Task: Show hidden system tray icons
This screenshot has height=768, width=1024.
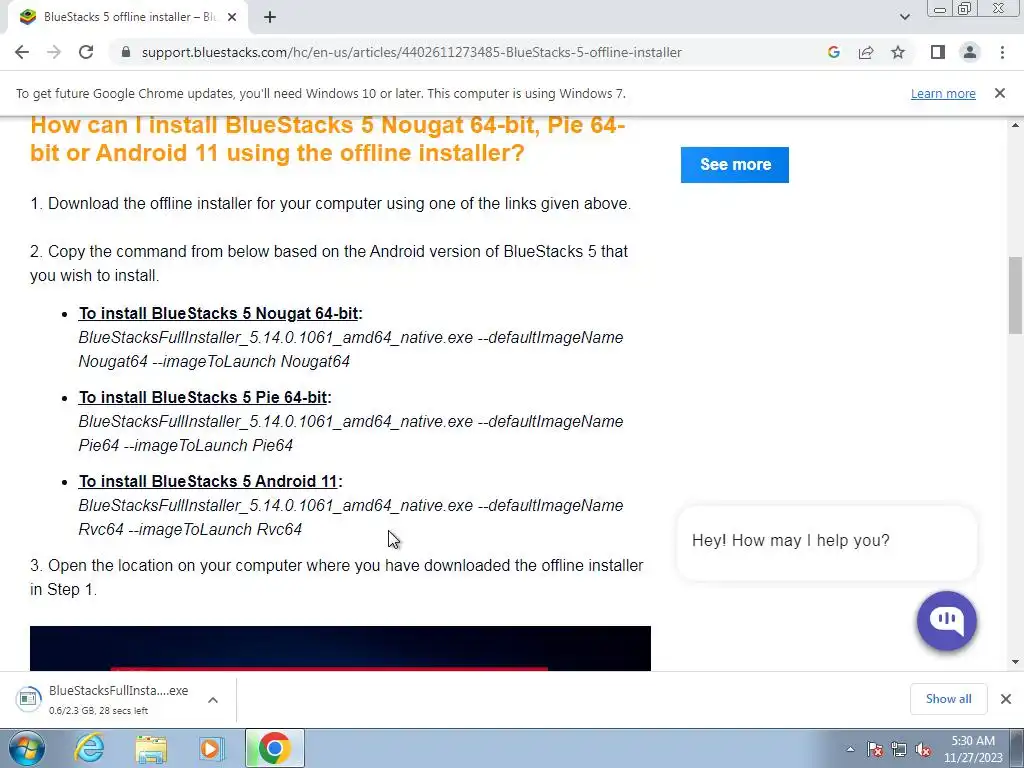Action: point(850,749)
